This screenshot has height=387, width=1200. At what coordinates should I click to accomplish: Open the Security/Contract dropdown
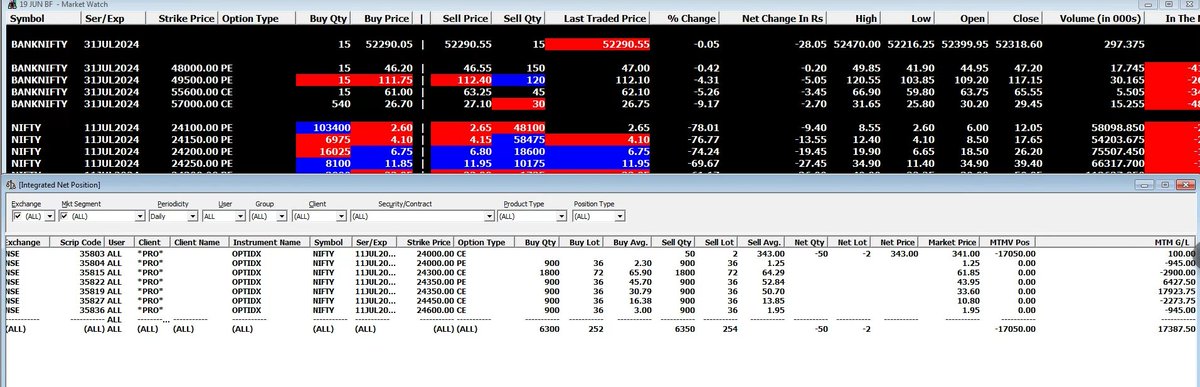tap(488, 216)
